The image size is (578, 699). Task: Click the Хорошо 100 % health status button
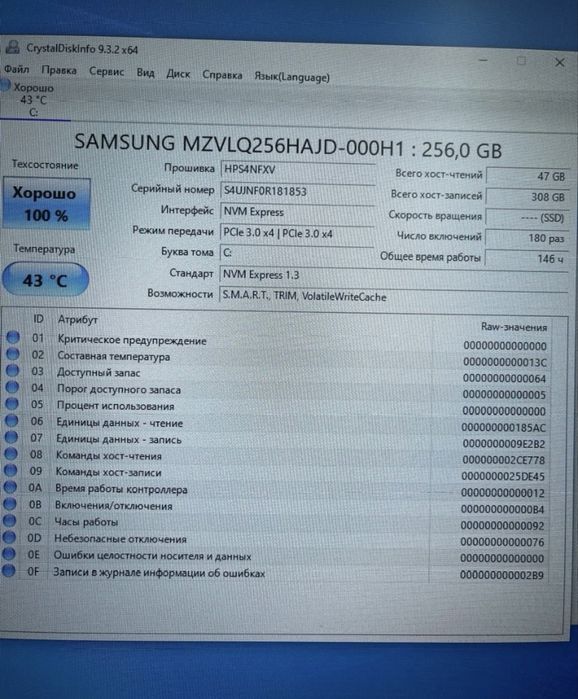click(46, 204)
